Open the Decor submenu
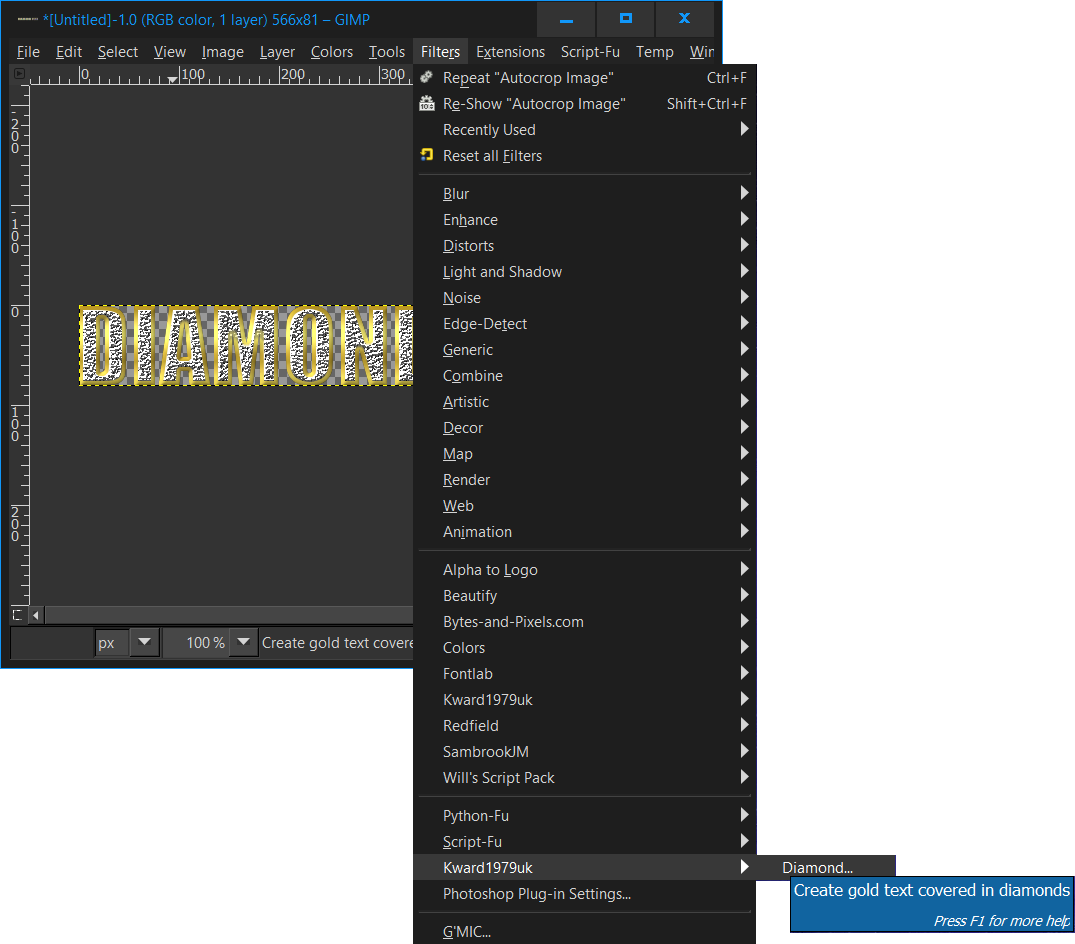The height and width of the screenshot is (944, 1075). (584, 428)
